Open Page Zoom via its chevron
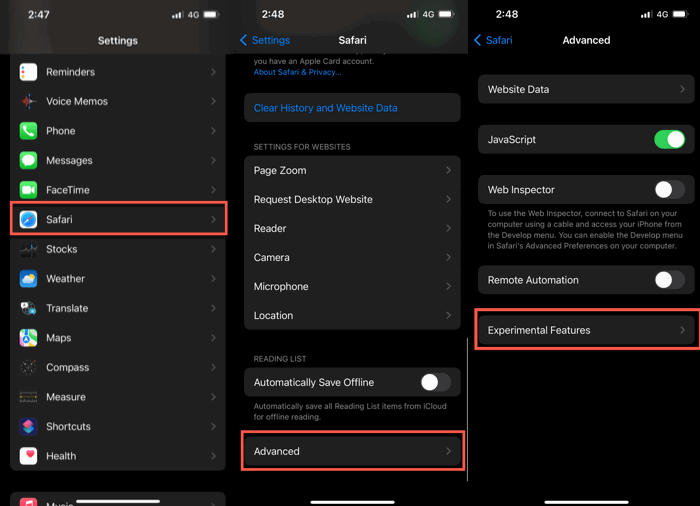Image resolution: width=700 pixels, height=506 pixels. tap(448, 170)
